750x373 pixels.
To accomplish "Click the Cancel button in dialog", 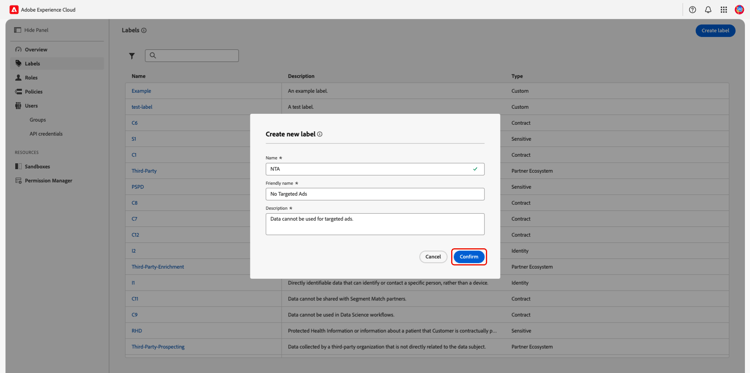I will click(433, 257).
